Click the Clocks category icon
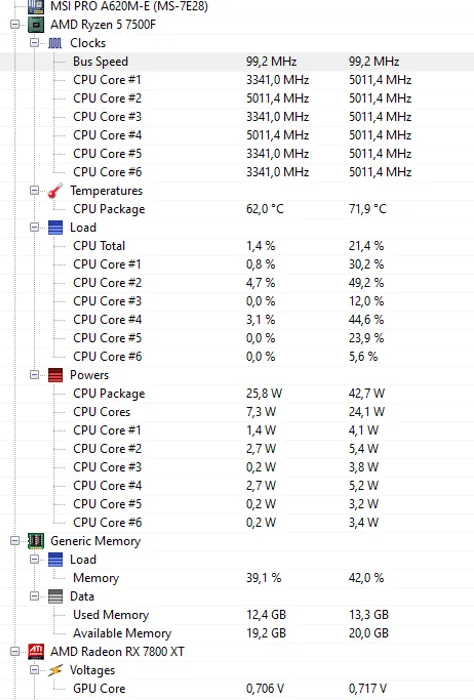 55,43
